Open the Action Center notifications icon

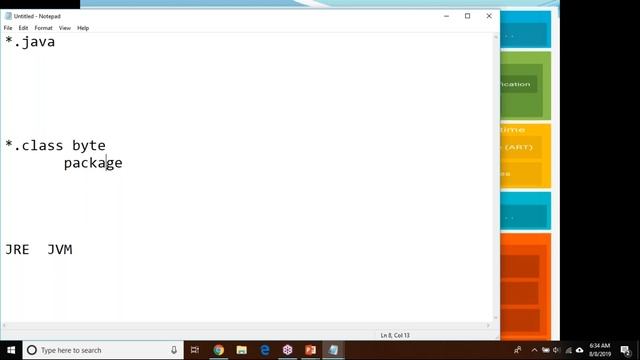tap(625, 350)
